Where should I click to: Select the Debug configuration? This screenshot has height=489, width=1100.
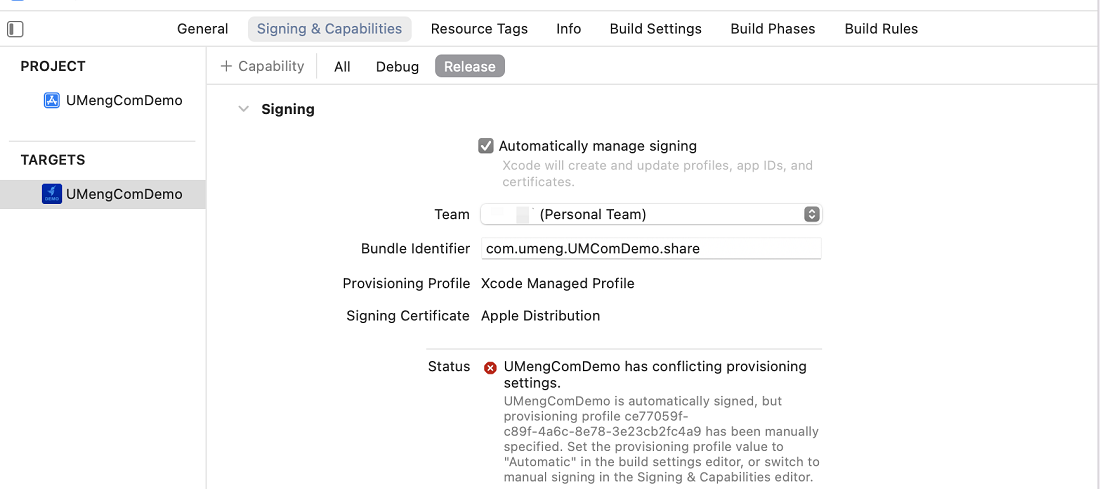coord(398,67)
